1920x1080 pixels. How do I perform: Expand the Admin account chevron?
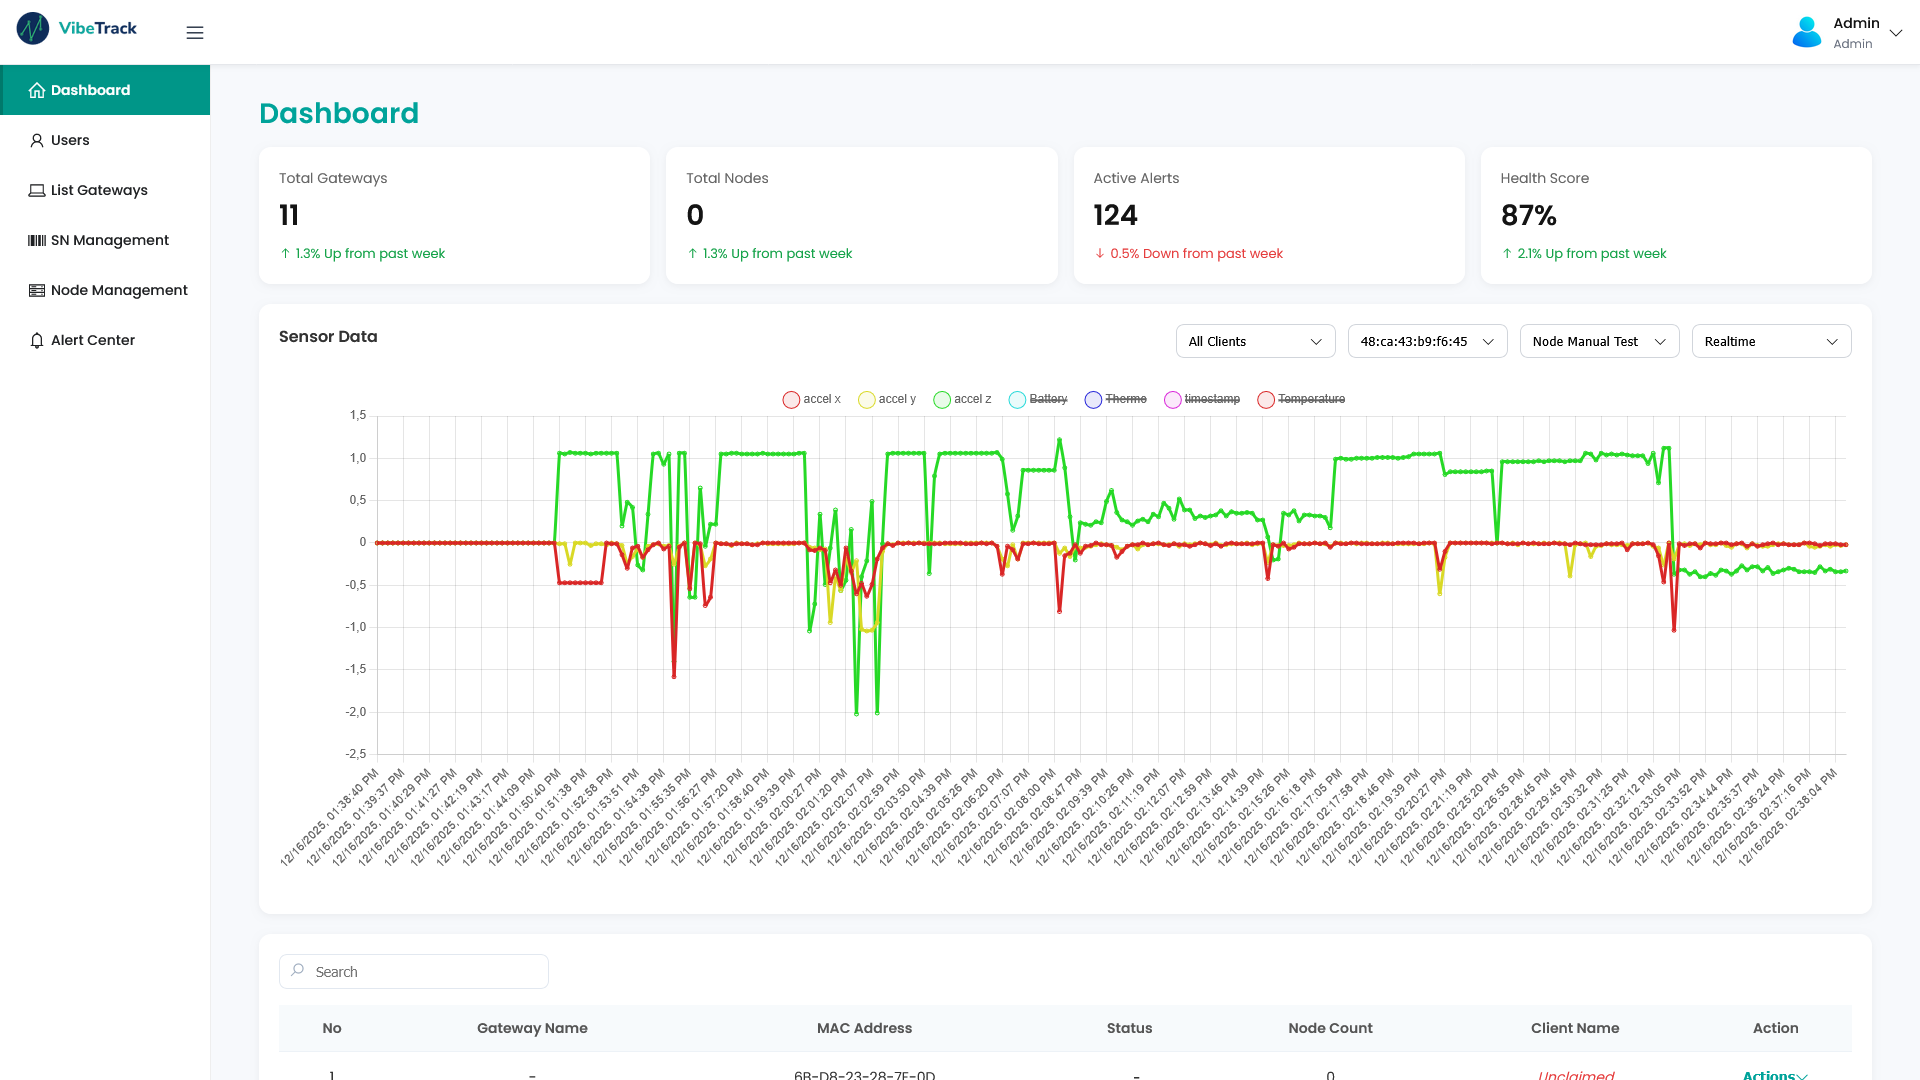1895,33
